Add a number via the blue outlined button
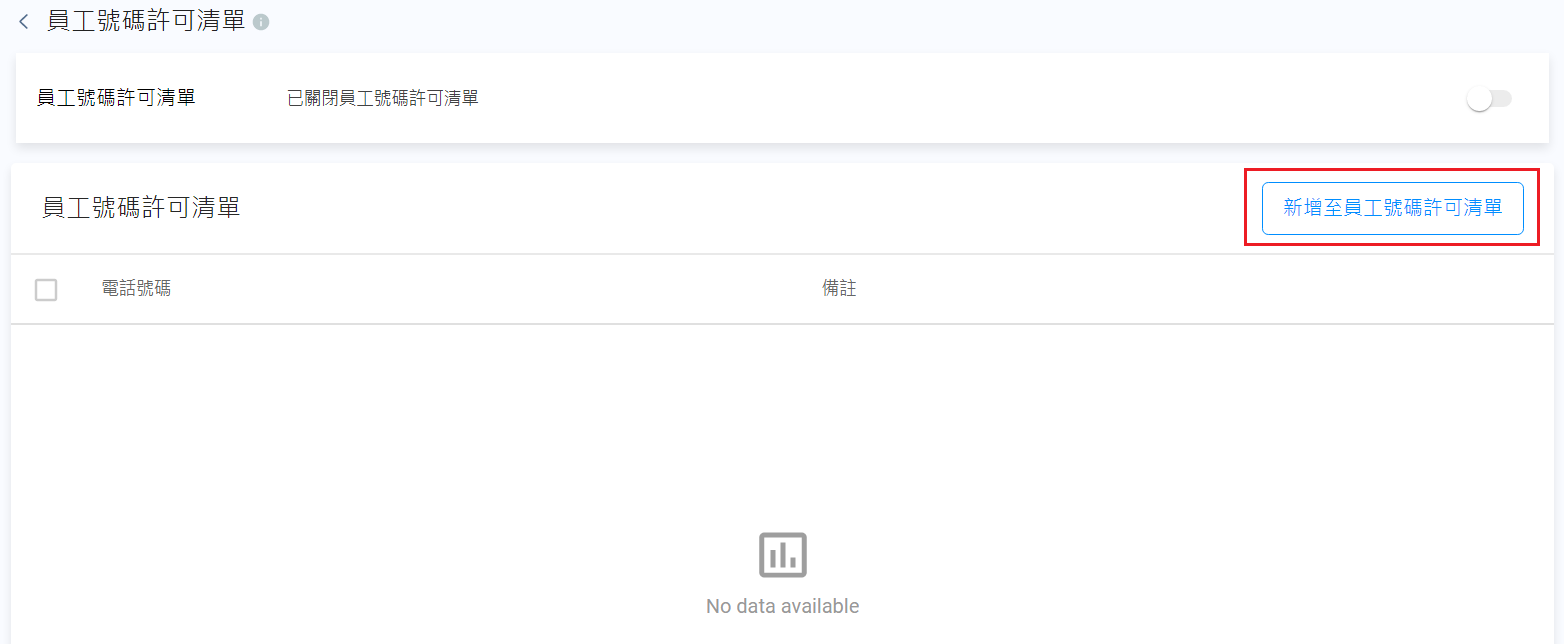 click(1392, 208)
